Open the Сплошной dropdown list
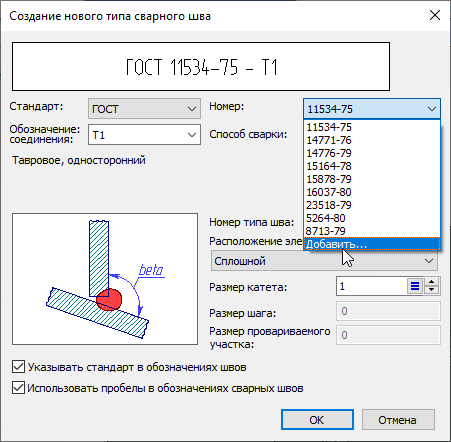The height and width of the screenshot is (442, 451). pyautogui.click(x=324, y=261)
